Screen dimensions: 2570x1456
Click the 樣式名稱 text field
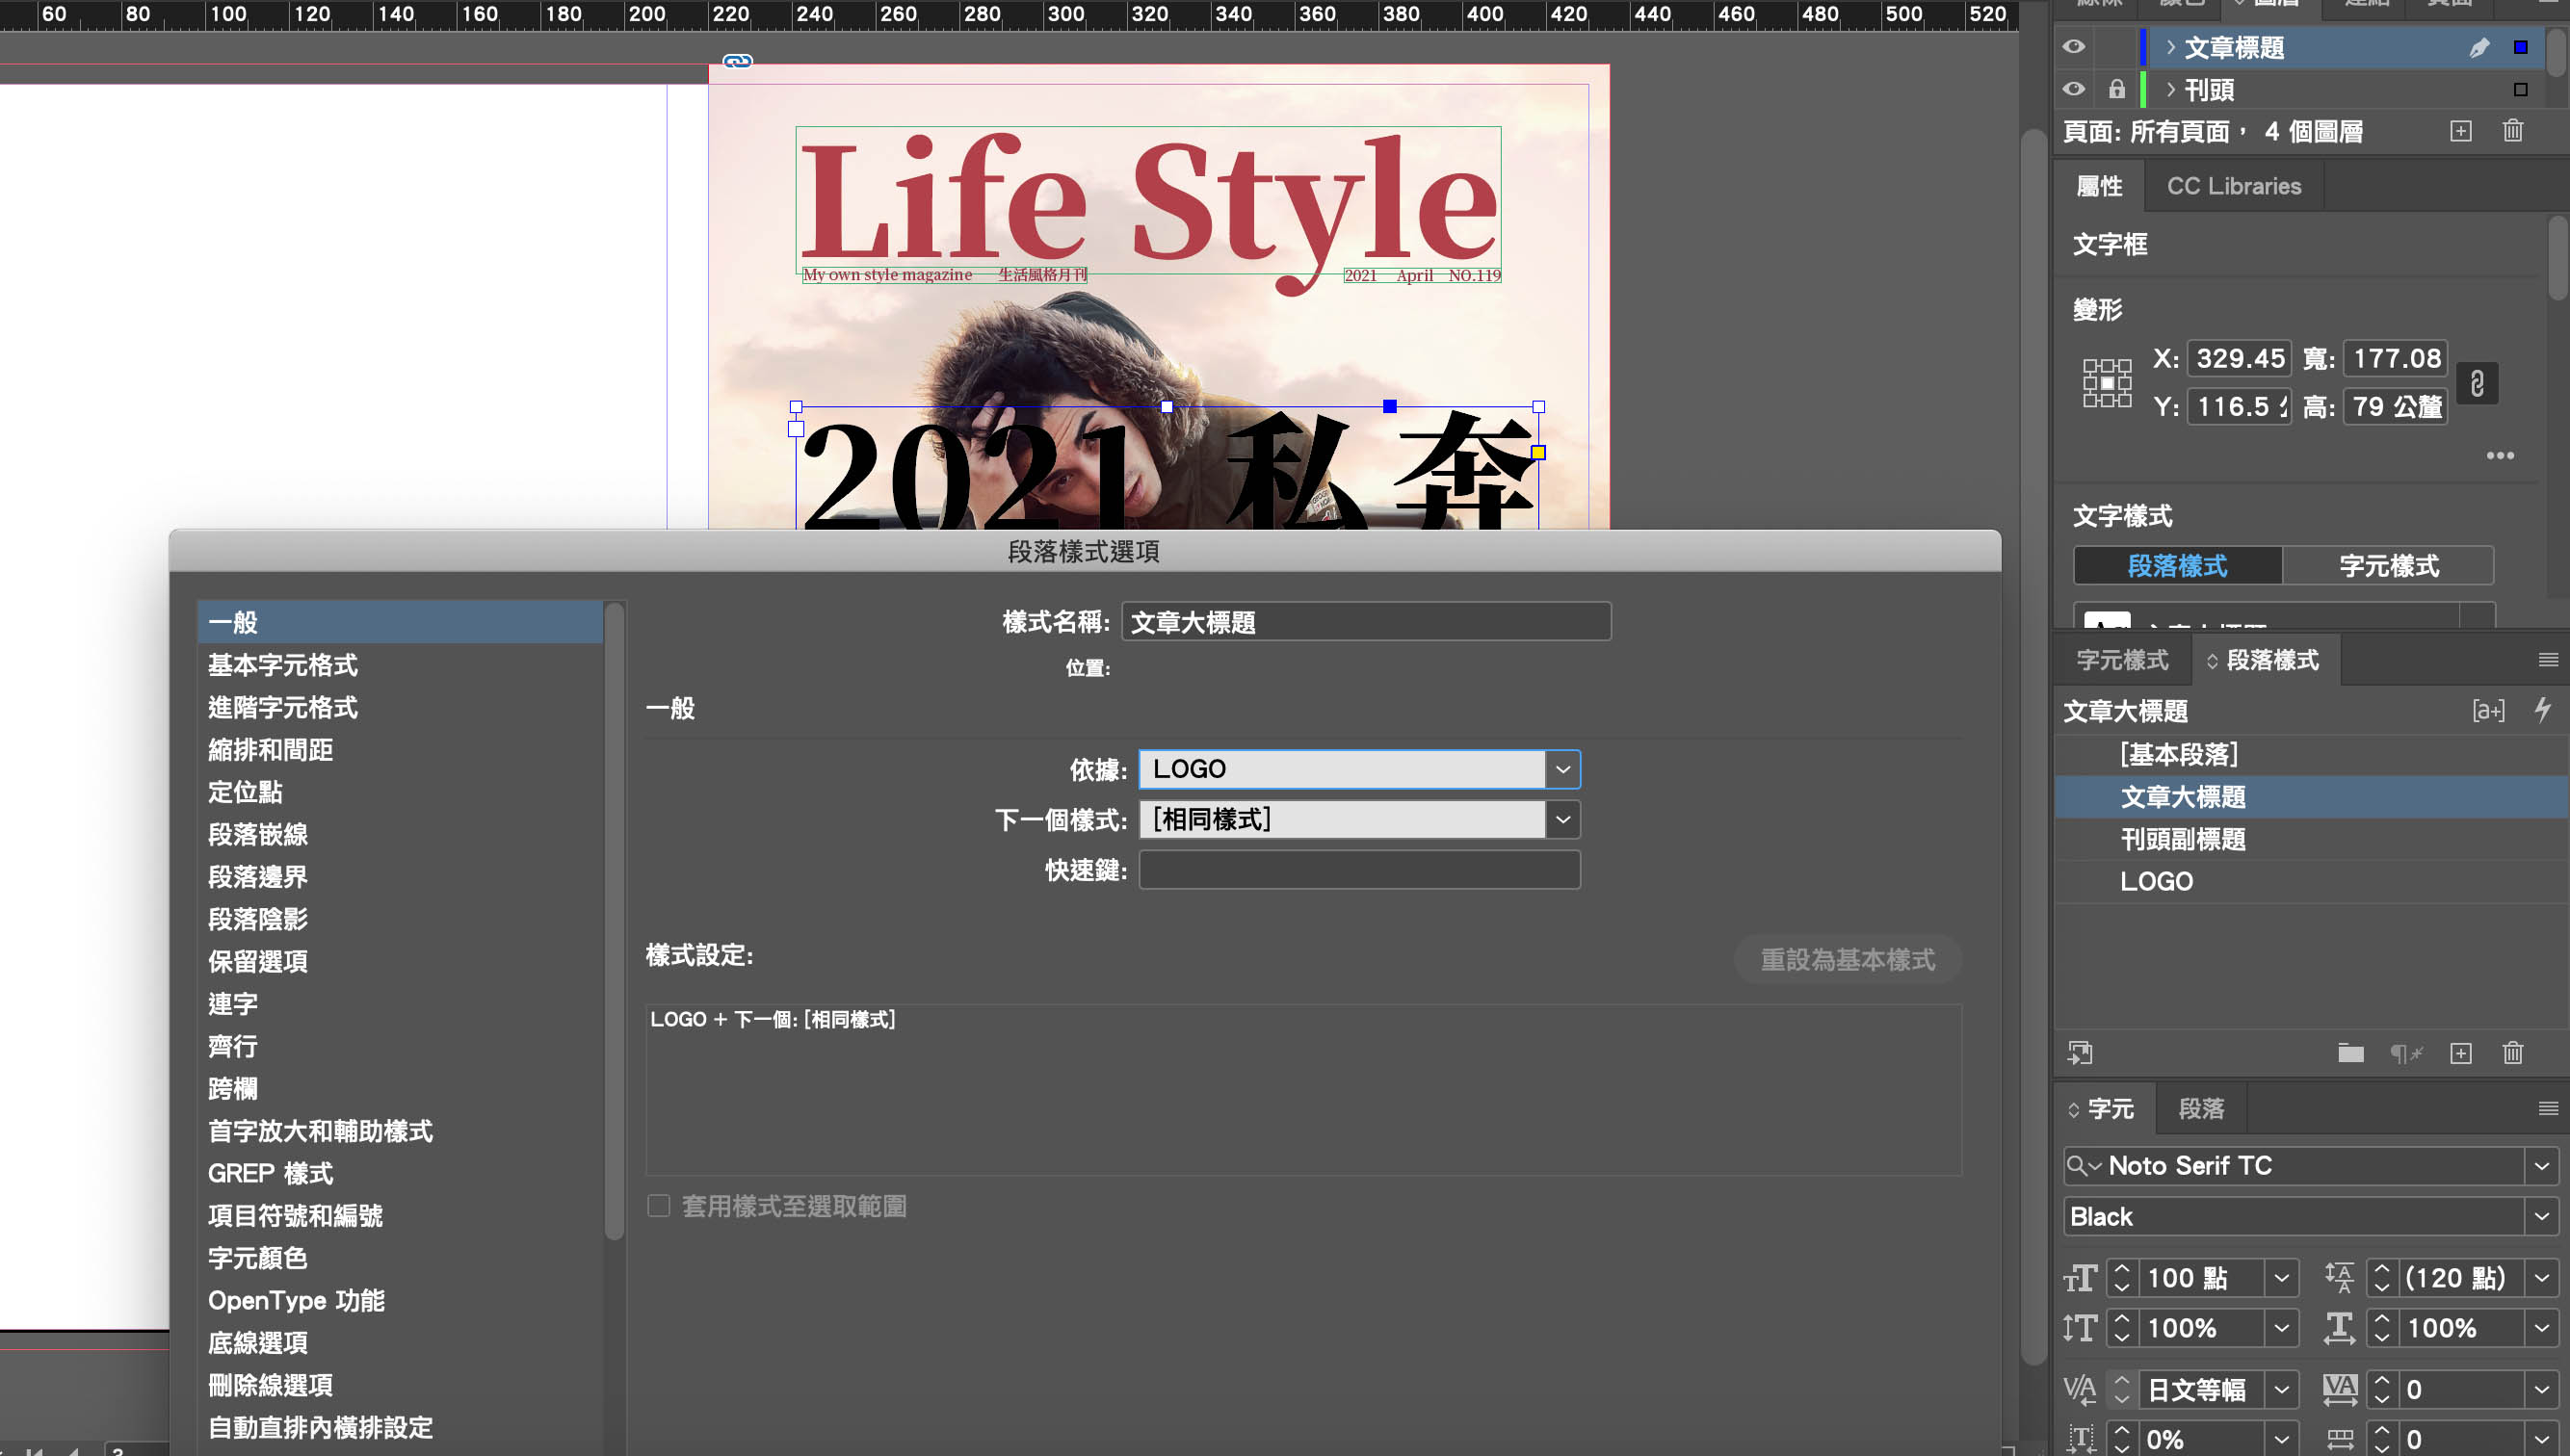coord(1365,622)
